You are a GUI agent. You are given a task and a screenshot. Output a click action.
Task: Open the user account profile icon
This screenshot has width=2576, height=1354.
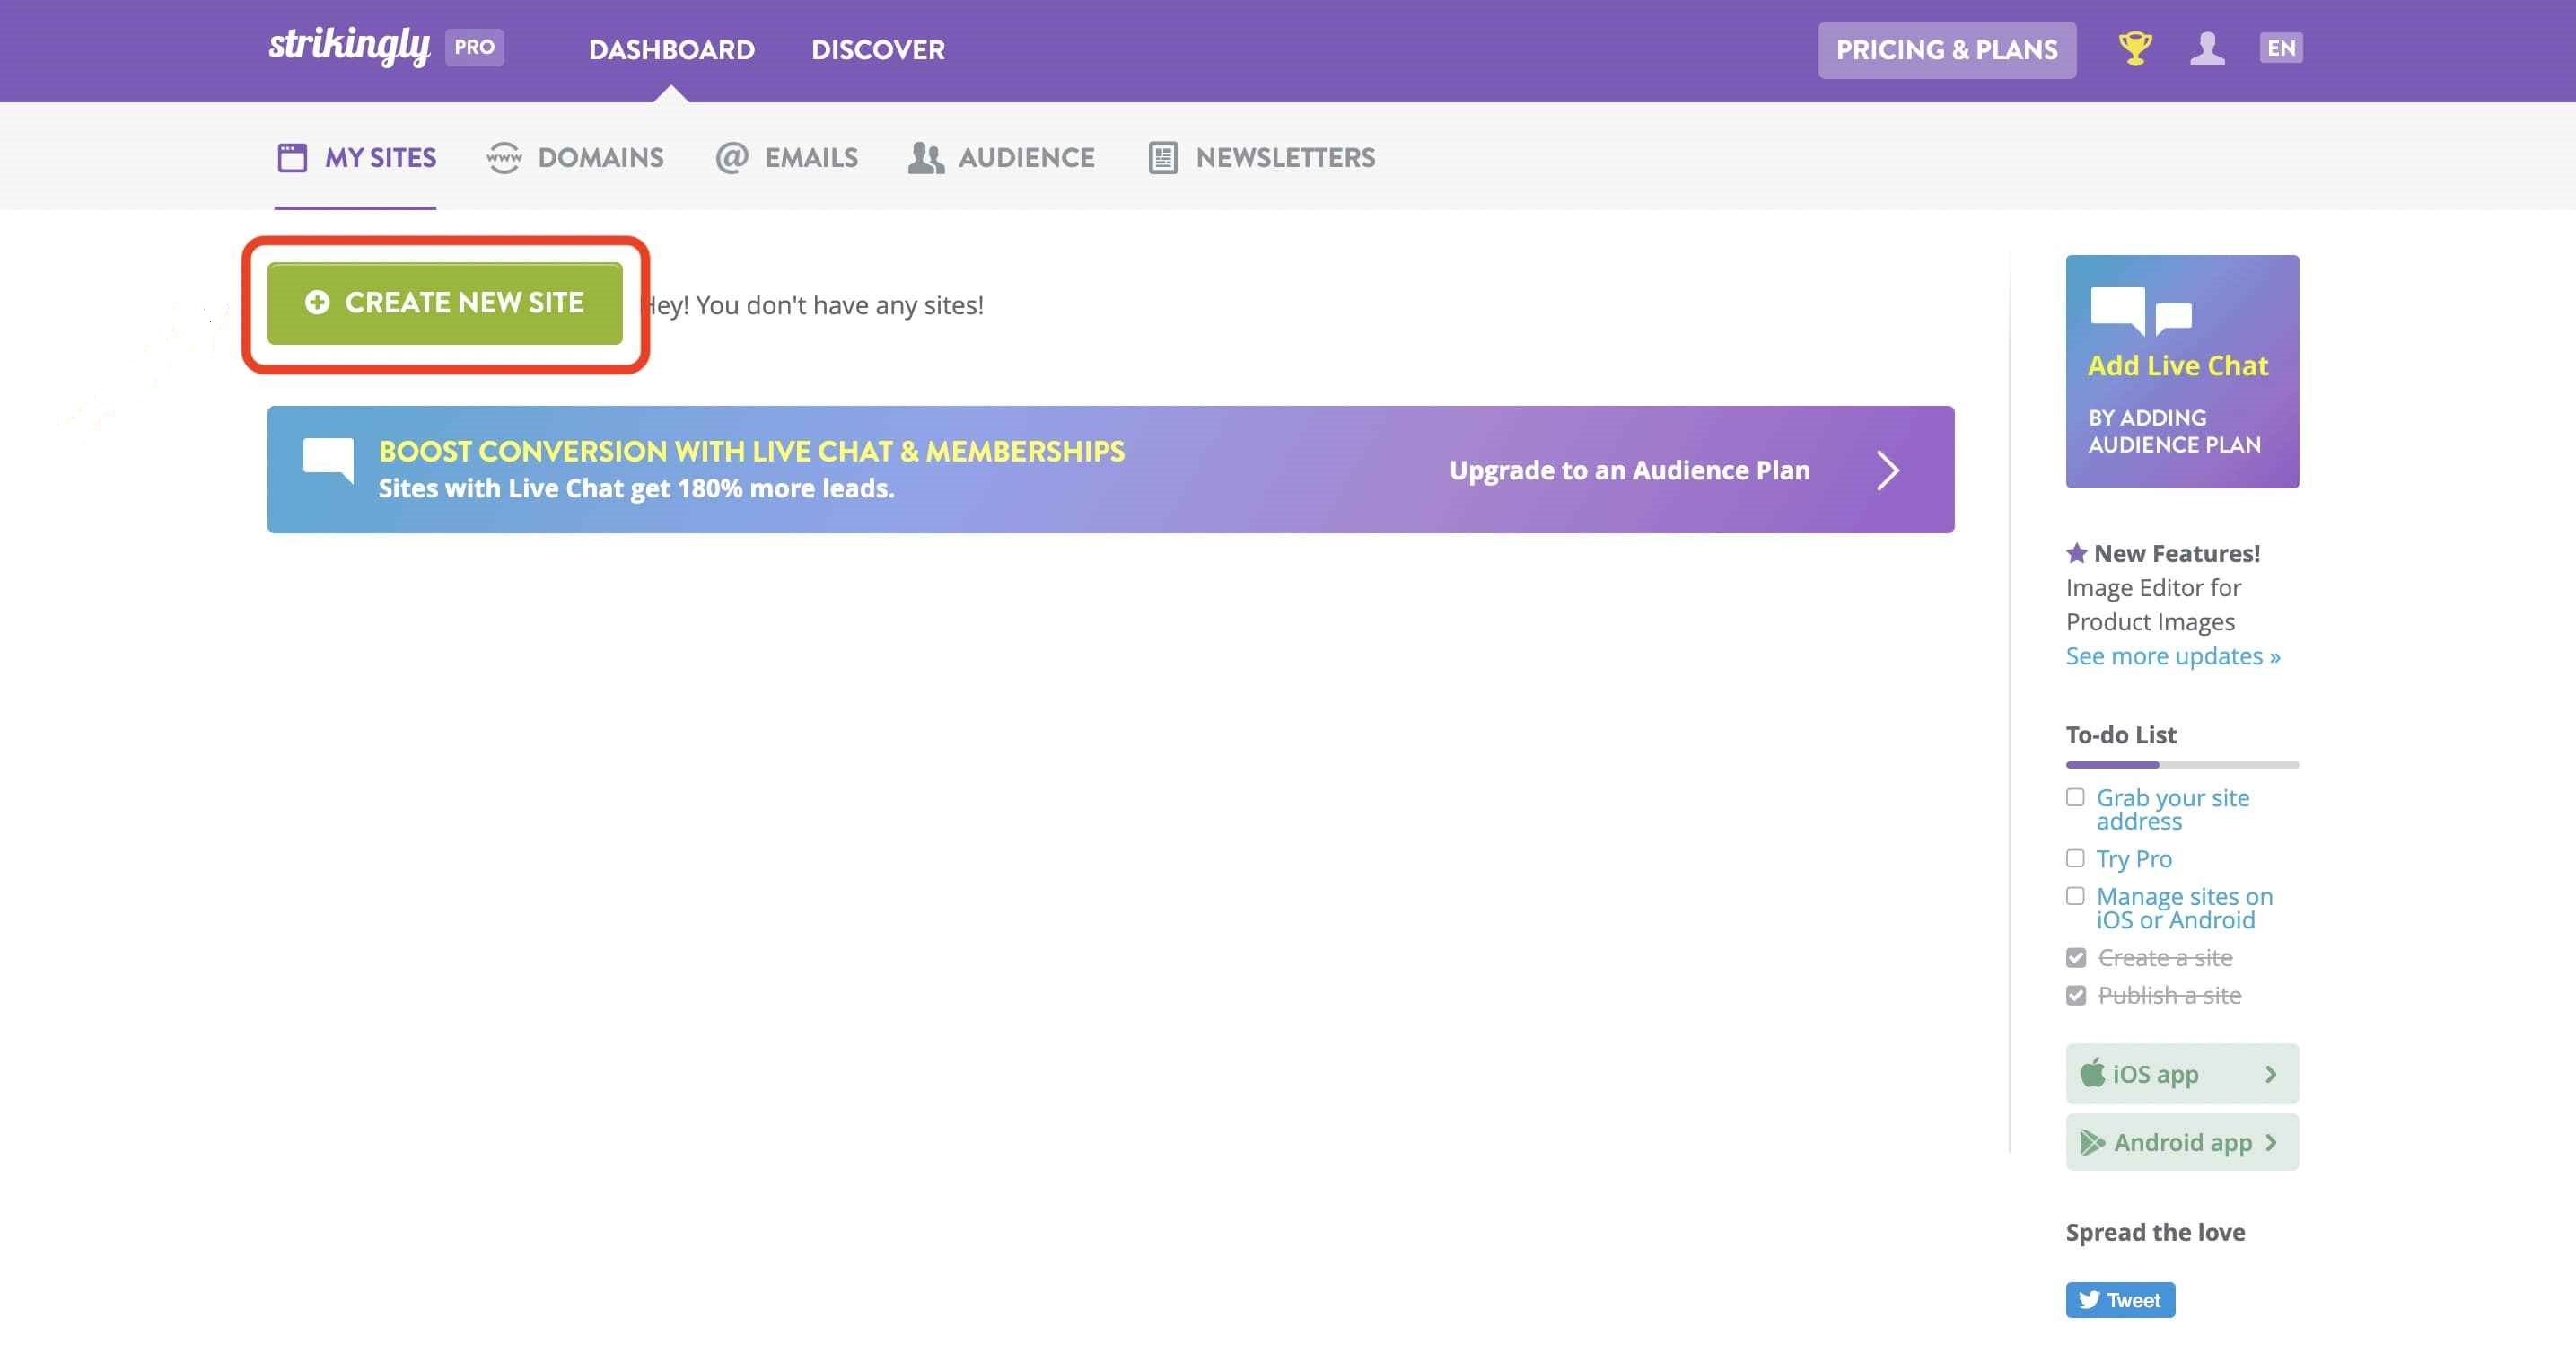point(2209,48)
